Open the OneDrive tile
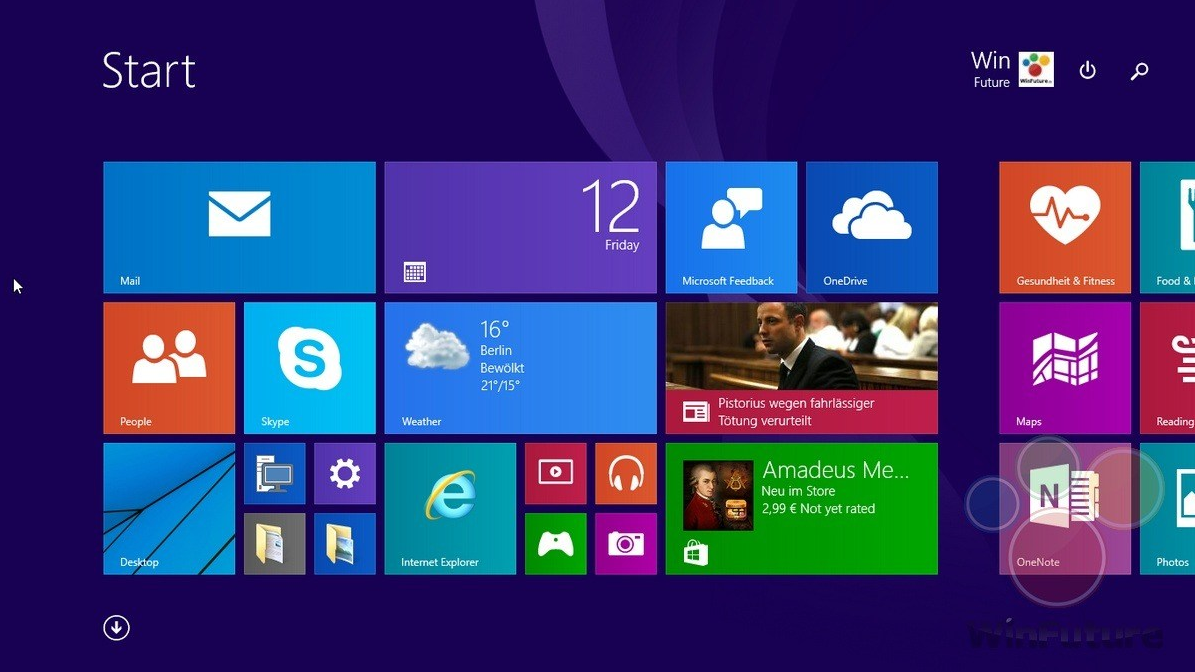The height and width of the screenshot is (672, 1195). 871,227
